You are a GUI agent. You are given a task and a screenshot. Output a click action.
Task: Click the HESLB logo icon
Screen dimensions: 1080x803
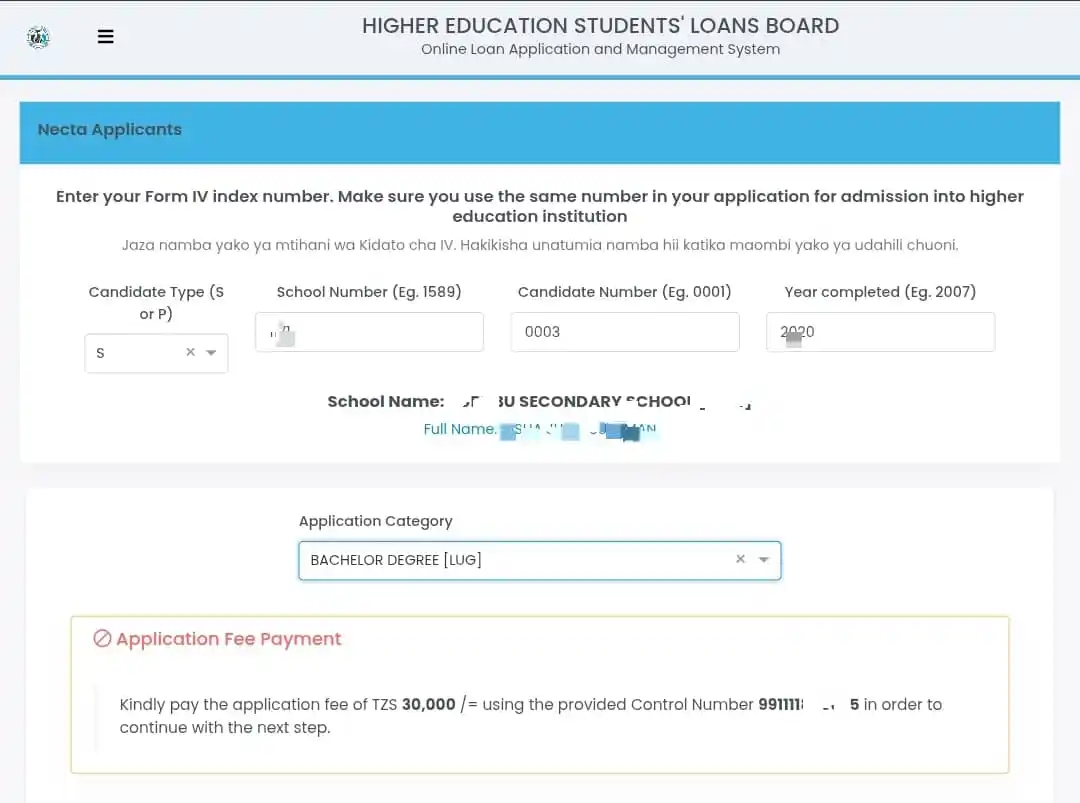[x=39, y=37]
